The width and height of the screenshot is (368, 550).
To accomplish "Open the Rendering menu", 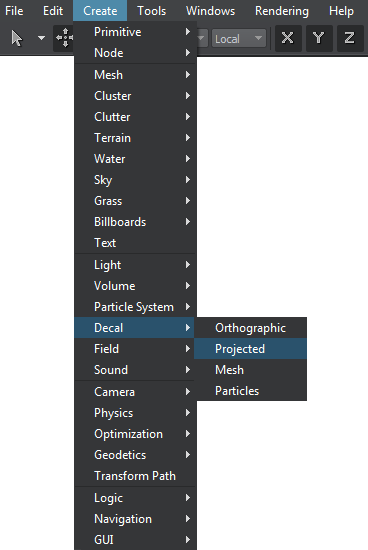I will pyautogui.click(x=282, y=11).
